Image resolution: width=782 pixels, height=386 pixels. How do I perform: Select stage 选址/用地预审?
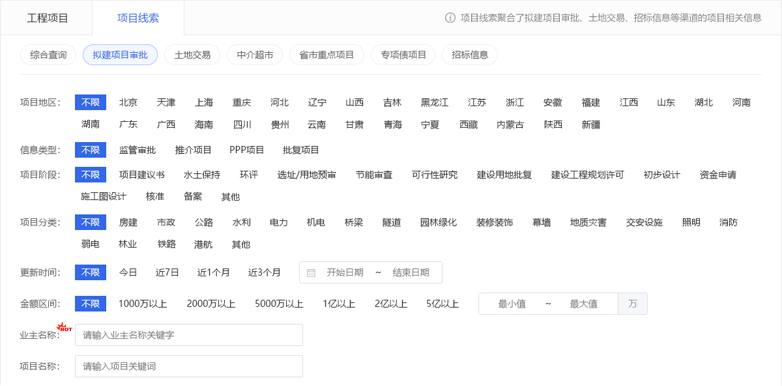pyautogui.click(x=307, y=175)
